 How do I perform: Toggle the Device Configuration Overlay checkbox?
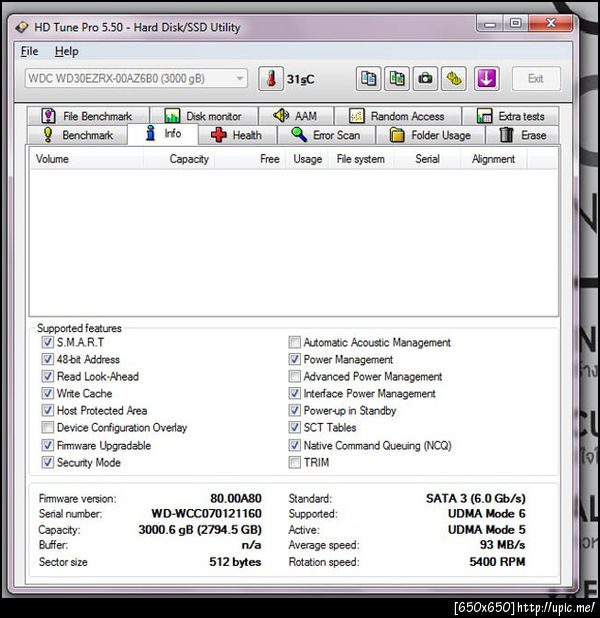coord(47,427)
